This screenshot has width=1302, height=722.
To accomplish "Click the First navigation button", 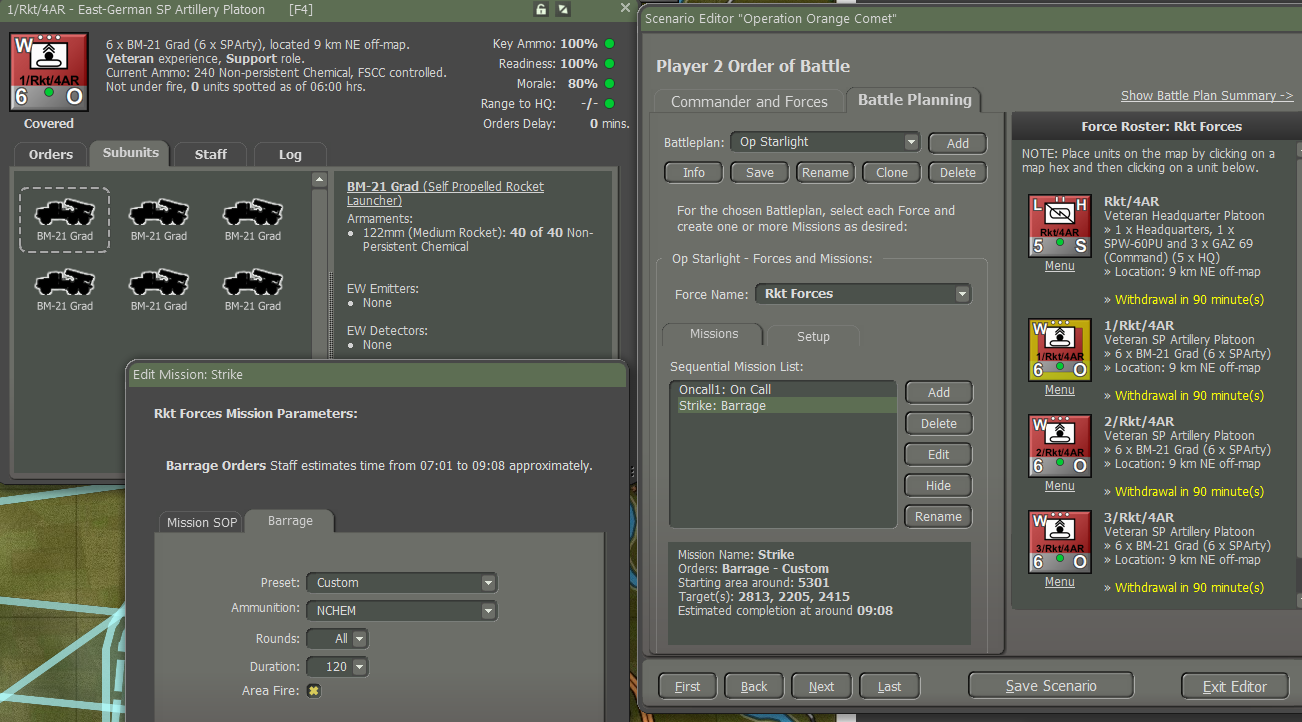I will (x=688, y=686).
